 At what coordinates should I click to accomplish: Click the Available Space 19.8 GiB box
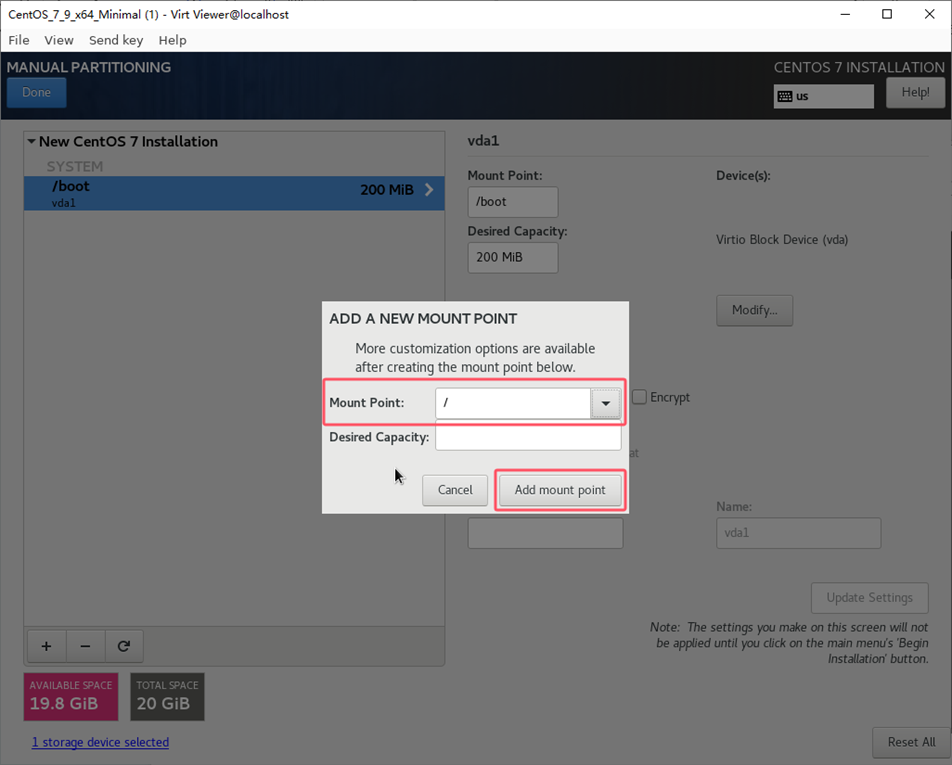pyautogui.click(x=71, y=696)
